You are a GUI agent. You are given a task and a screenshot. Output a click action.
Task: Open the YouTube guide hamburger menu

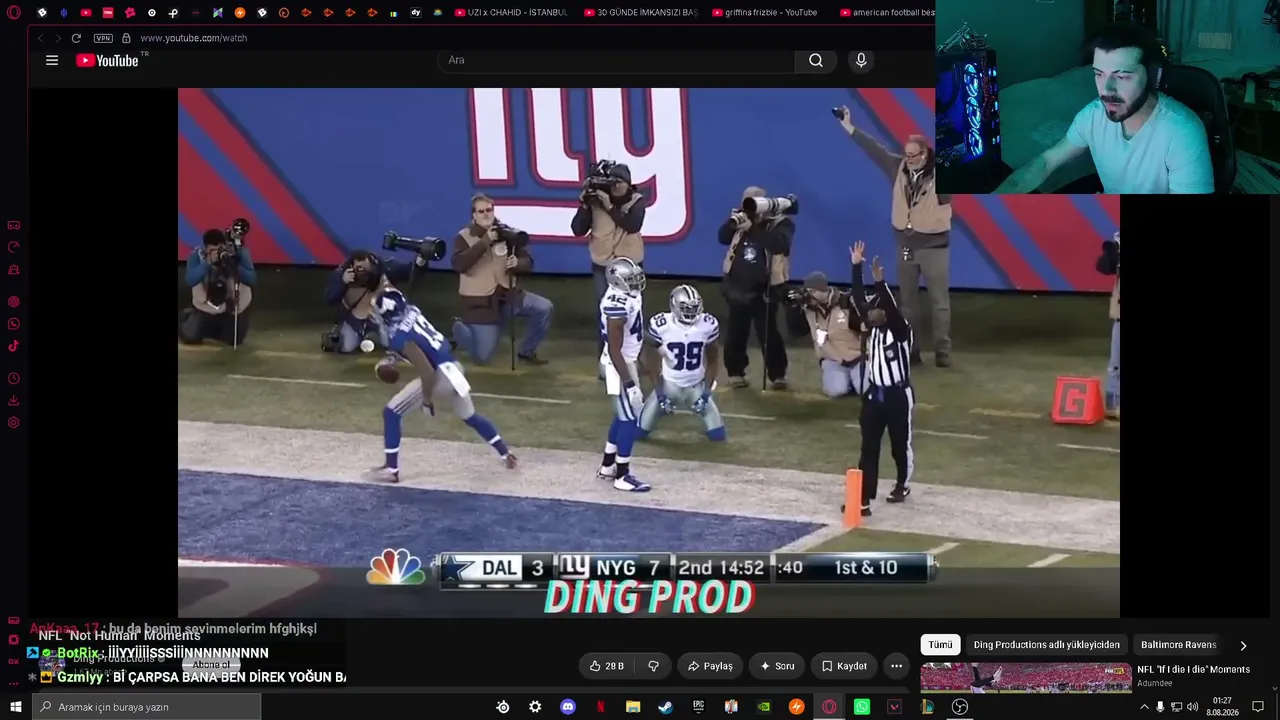52,60
